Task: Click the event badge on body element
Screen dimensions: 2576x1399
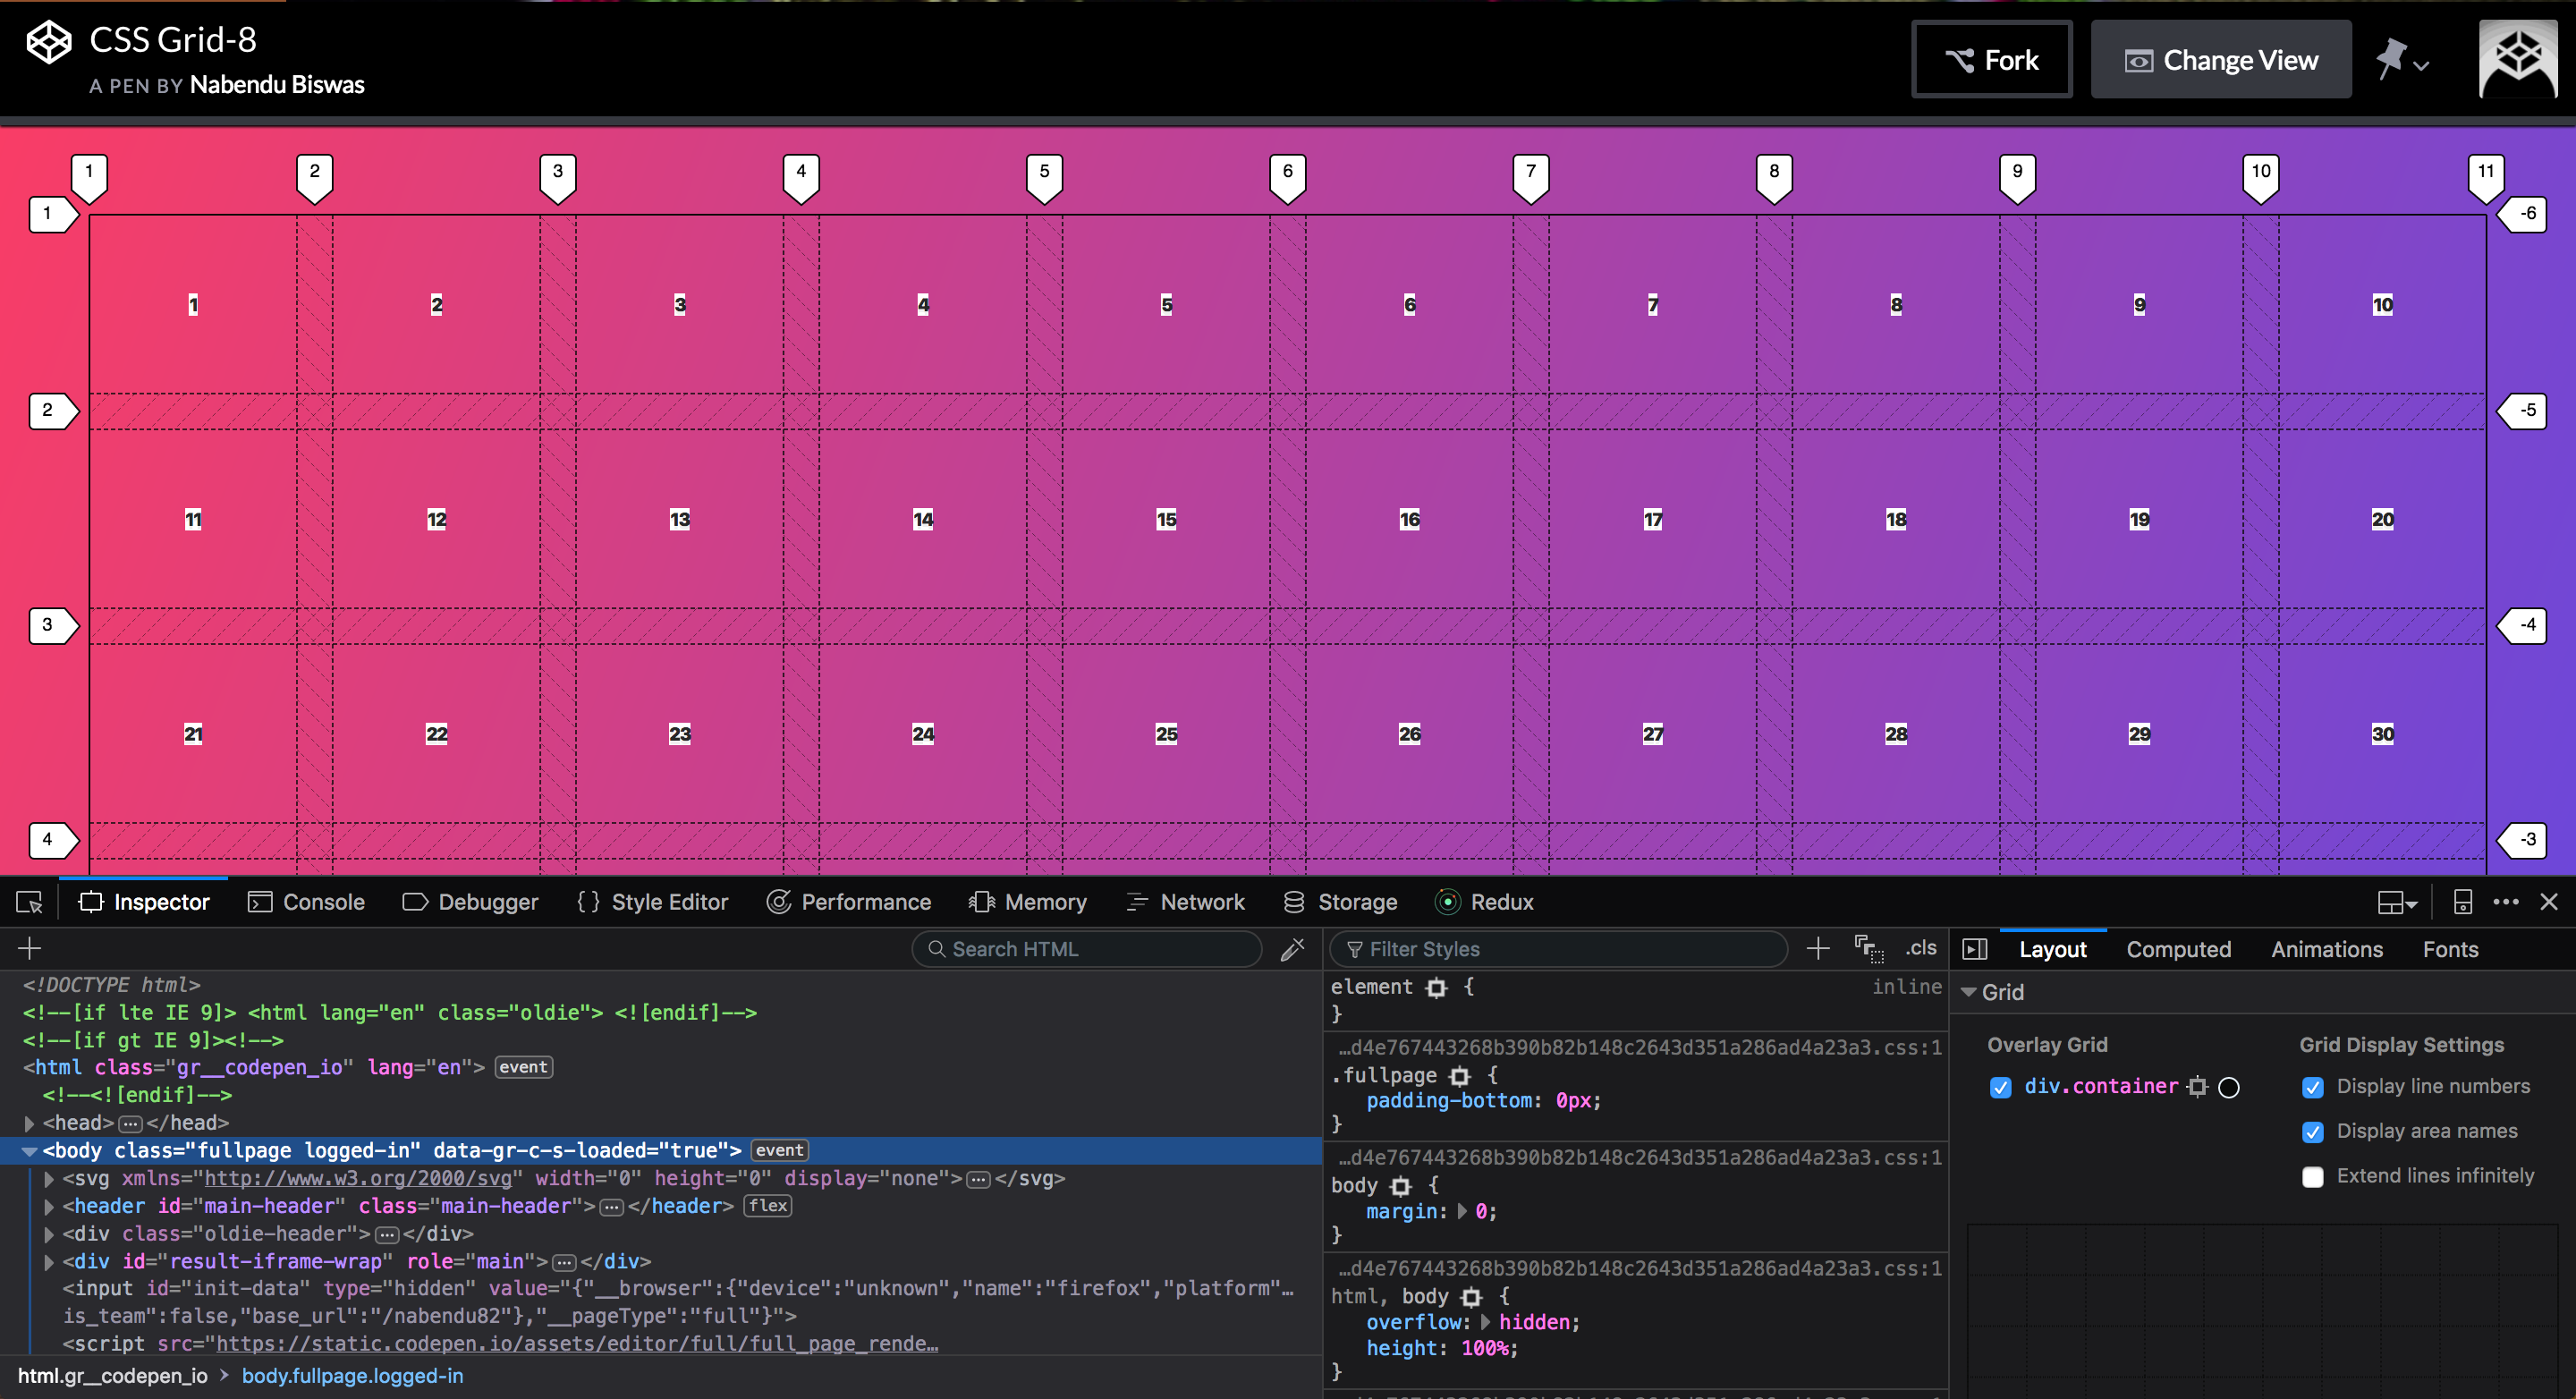Action: 779,1151
